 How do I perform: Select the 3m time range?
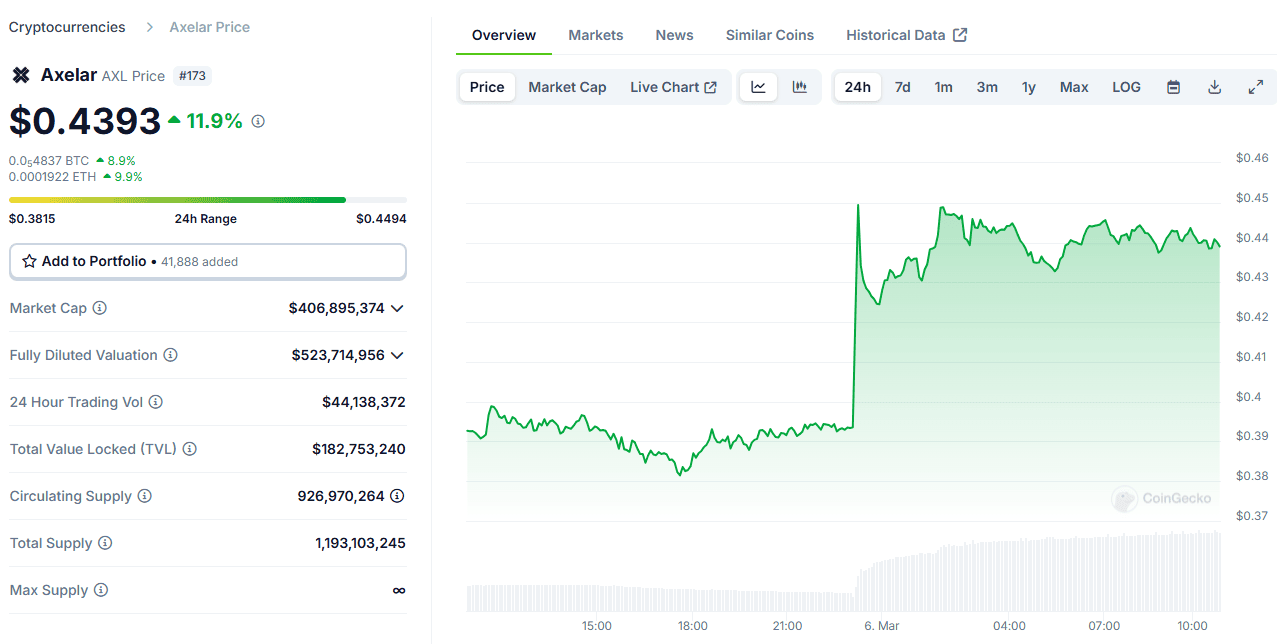(987, 87)
